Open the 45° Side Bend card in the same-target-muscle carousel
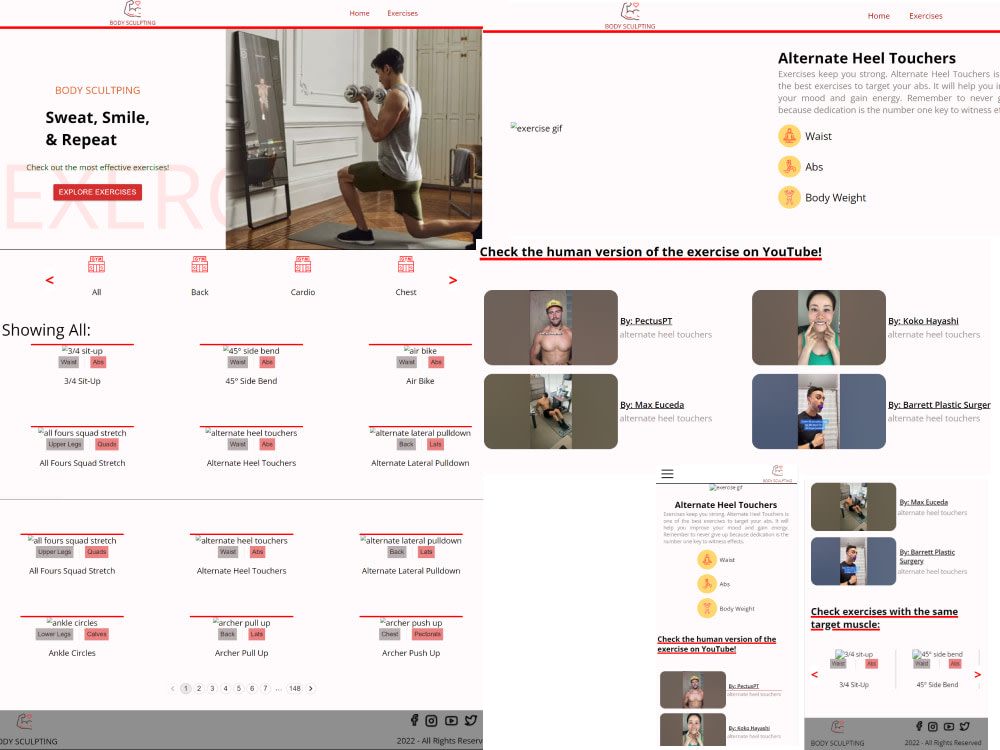Image resolution: width=1000 pixels, height=750 pixels. (x=938, y=669)
